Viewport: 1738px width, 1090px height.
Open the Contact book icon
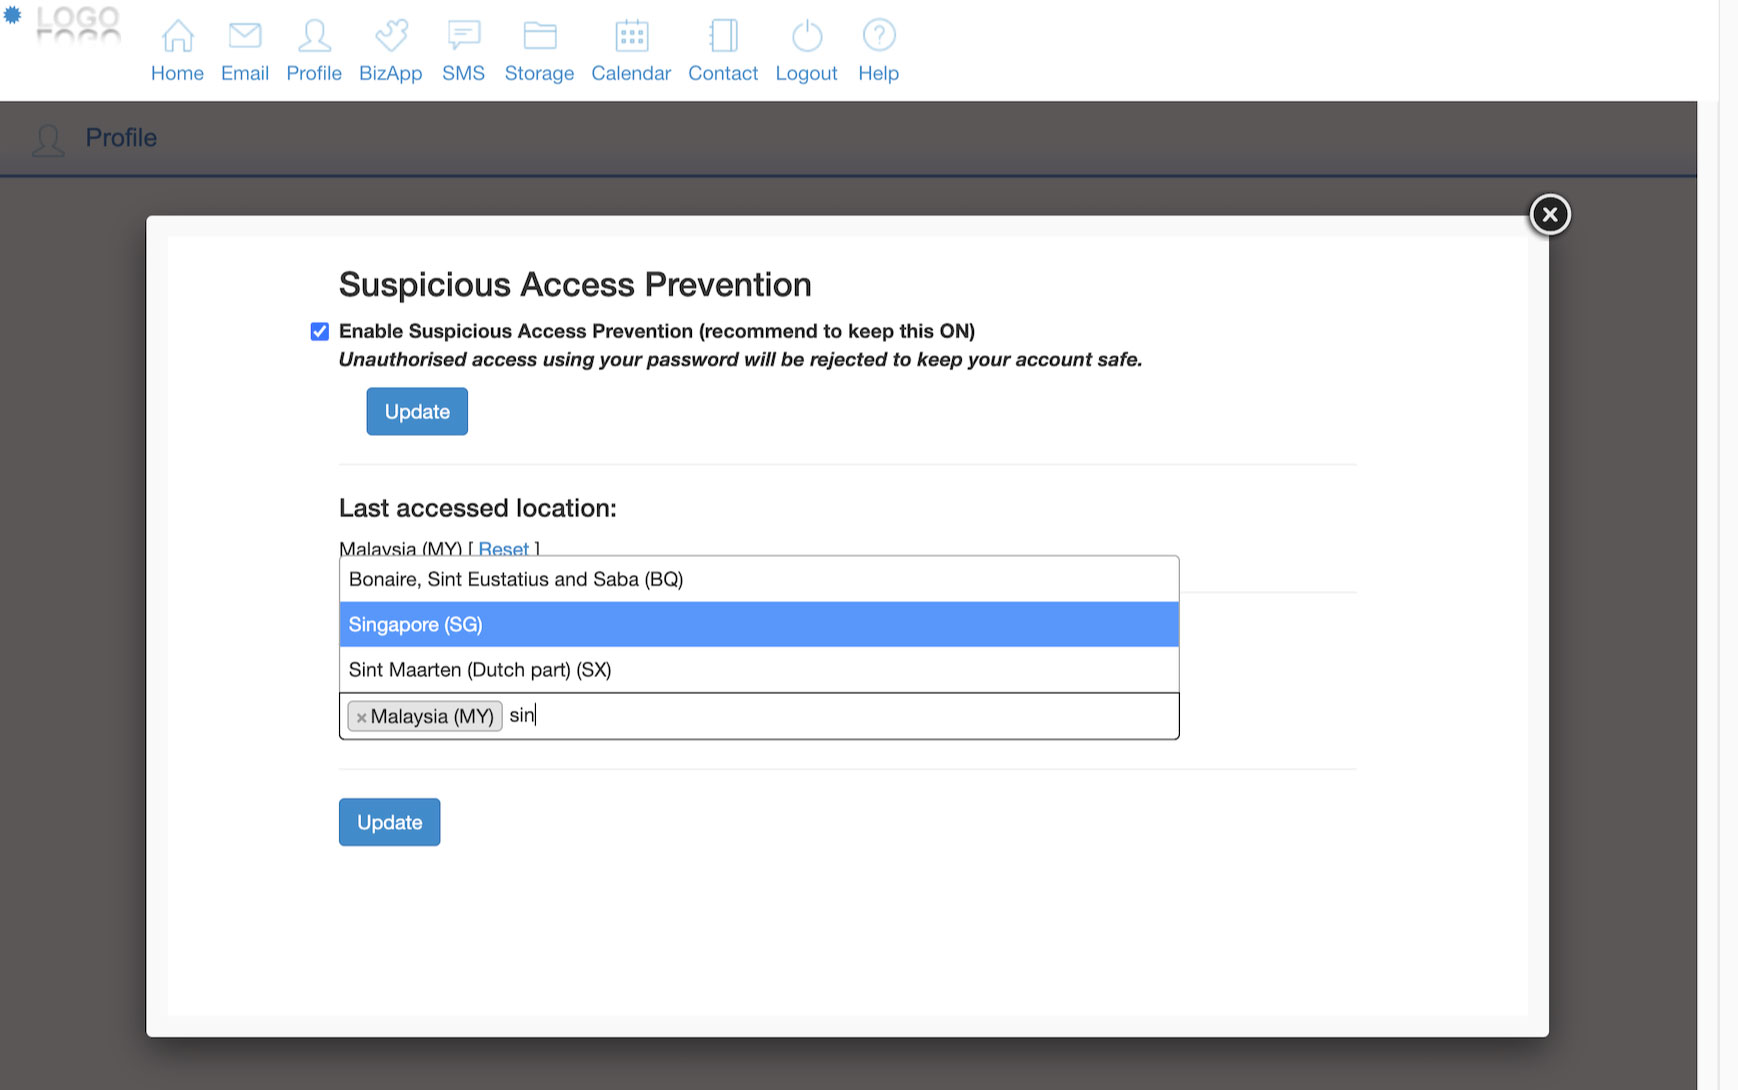click(x=723, y=36)
